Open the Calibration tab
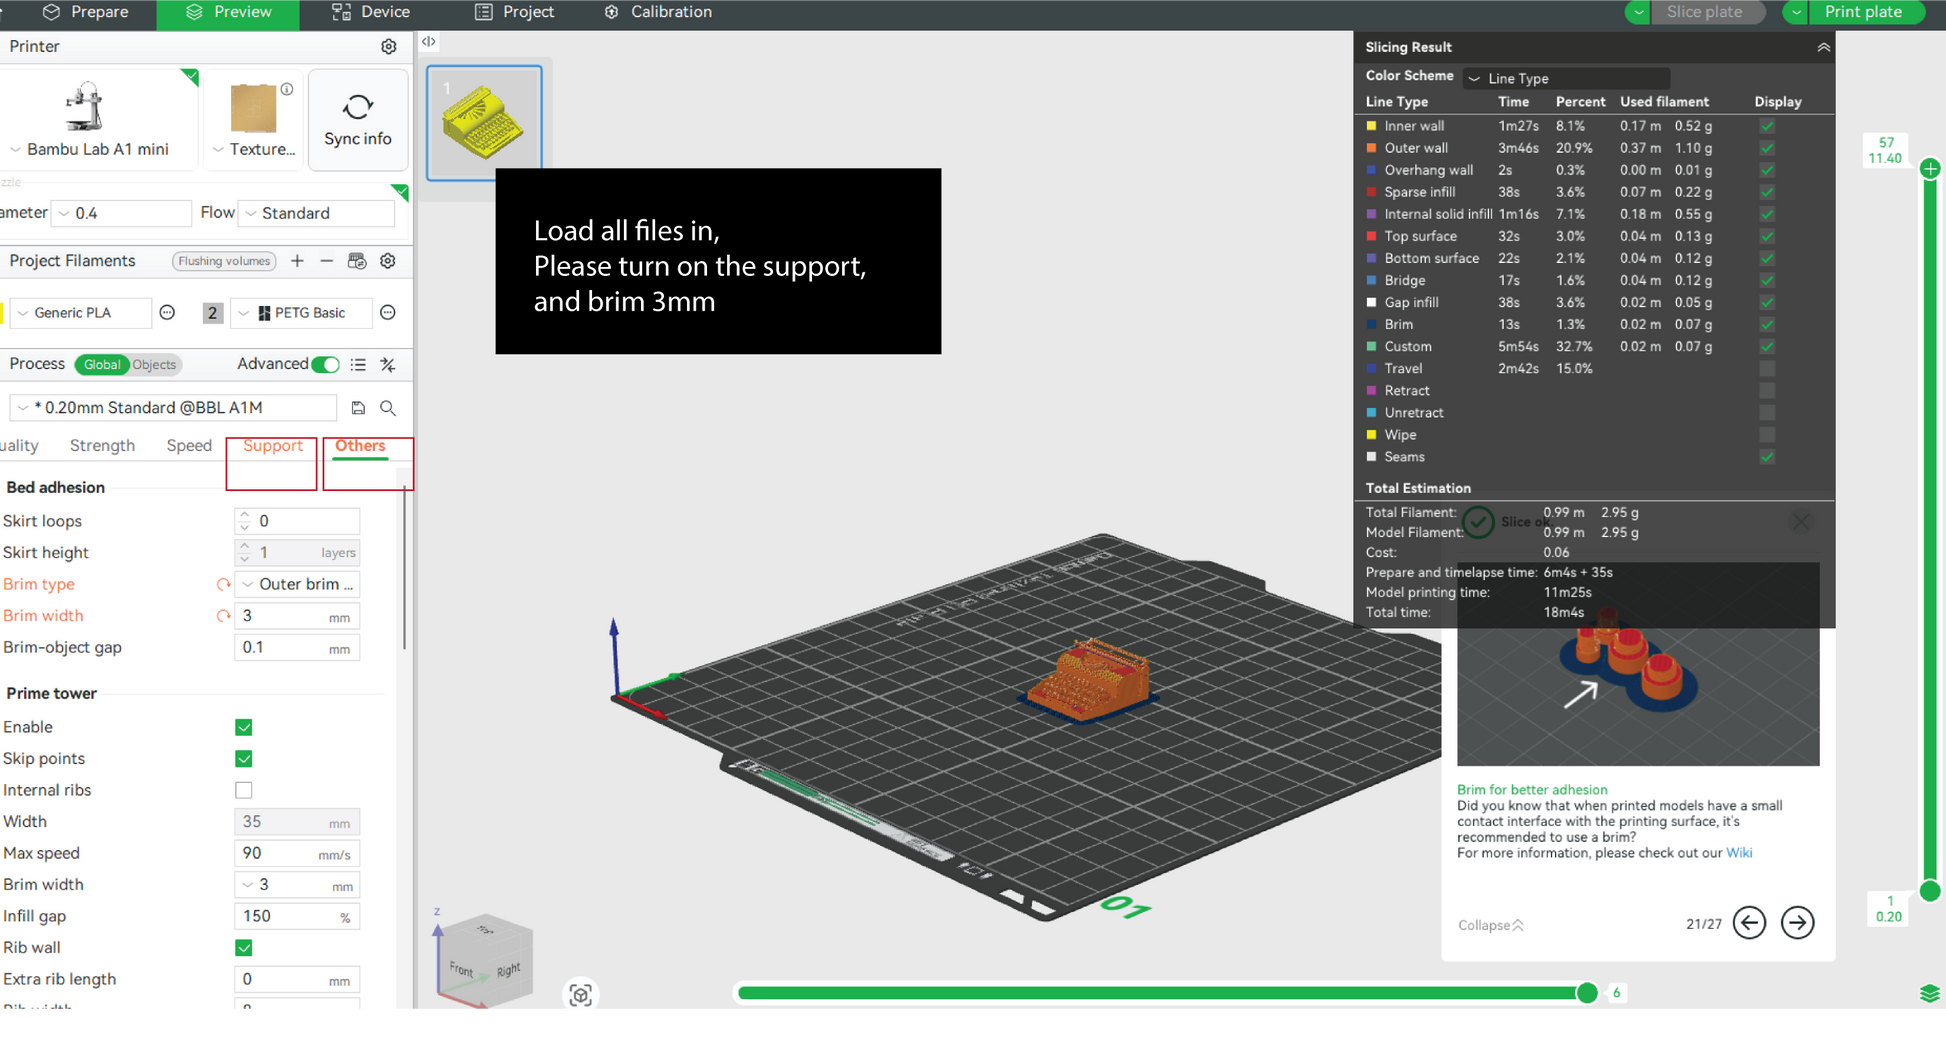1946x1047 pixels. 658,12
